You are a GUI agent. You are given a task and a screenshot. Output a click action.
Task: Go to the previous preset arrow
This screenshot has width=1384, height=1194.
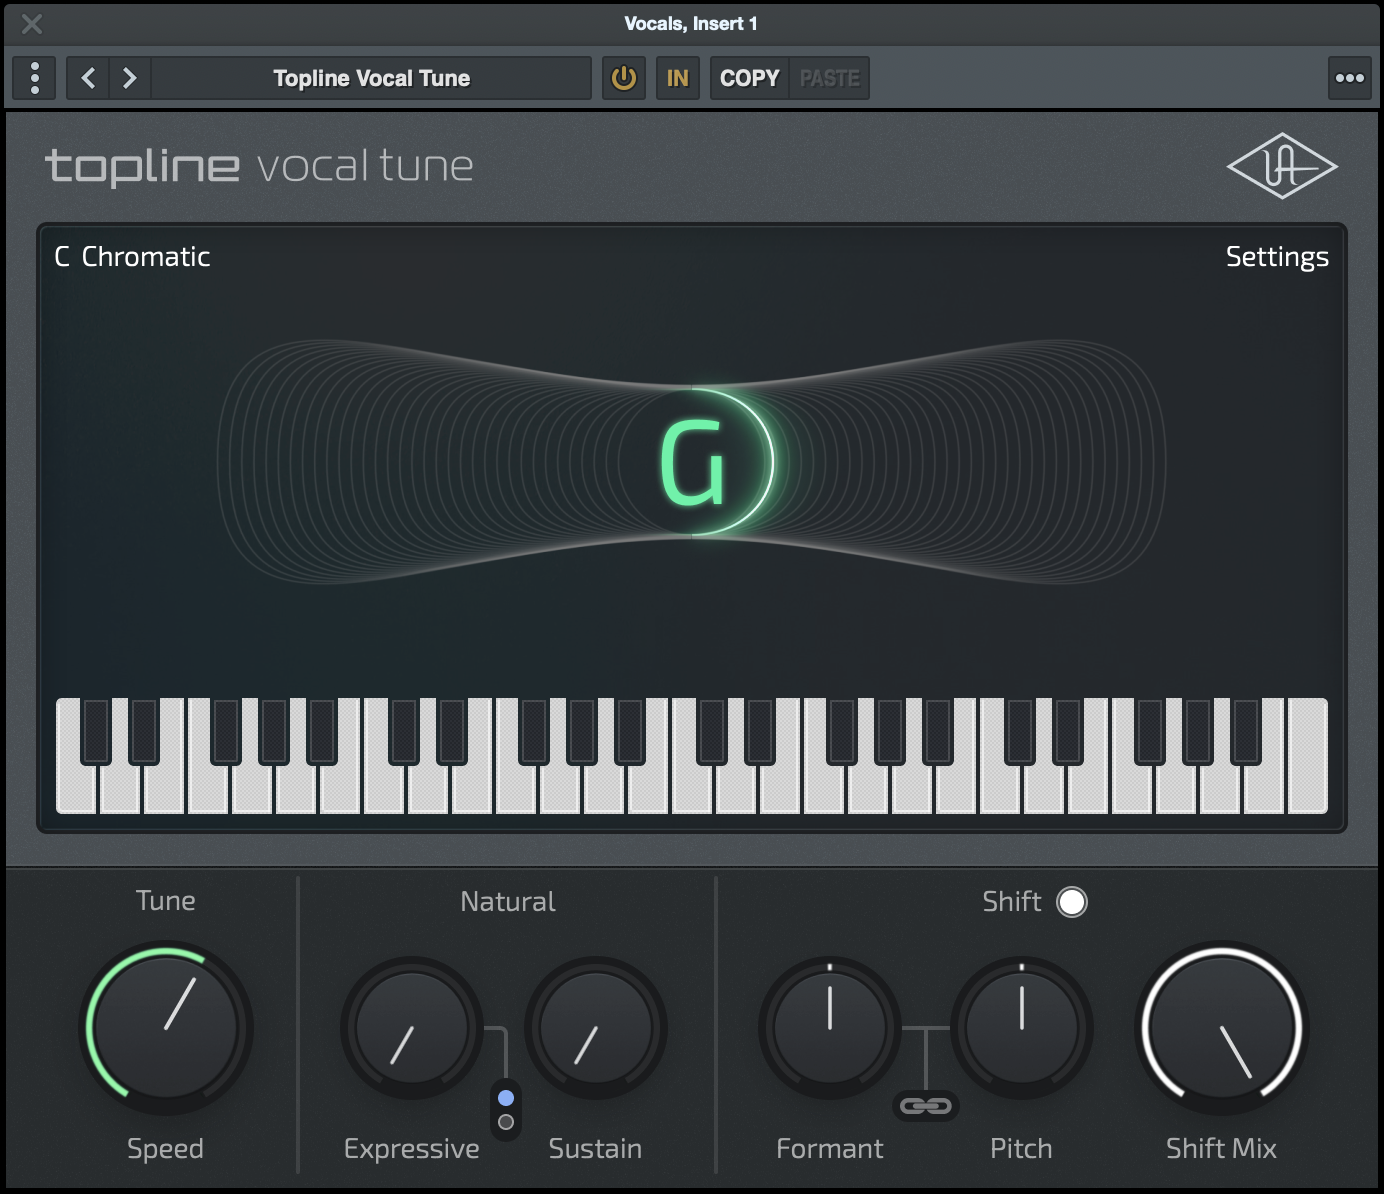tap(88, 78)
